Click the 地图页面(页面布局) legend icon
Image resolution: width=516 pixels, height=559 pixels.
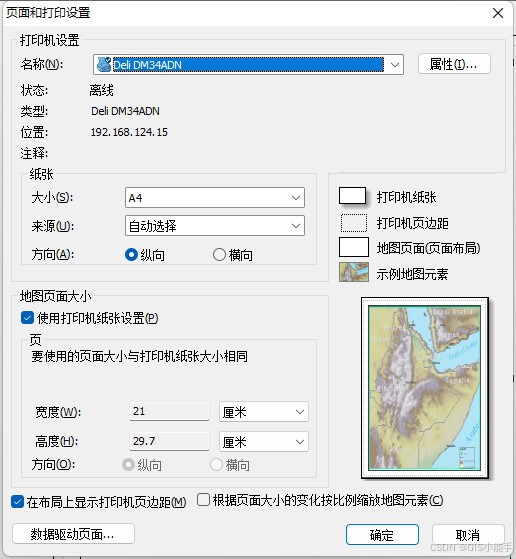coord(354,247)
